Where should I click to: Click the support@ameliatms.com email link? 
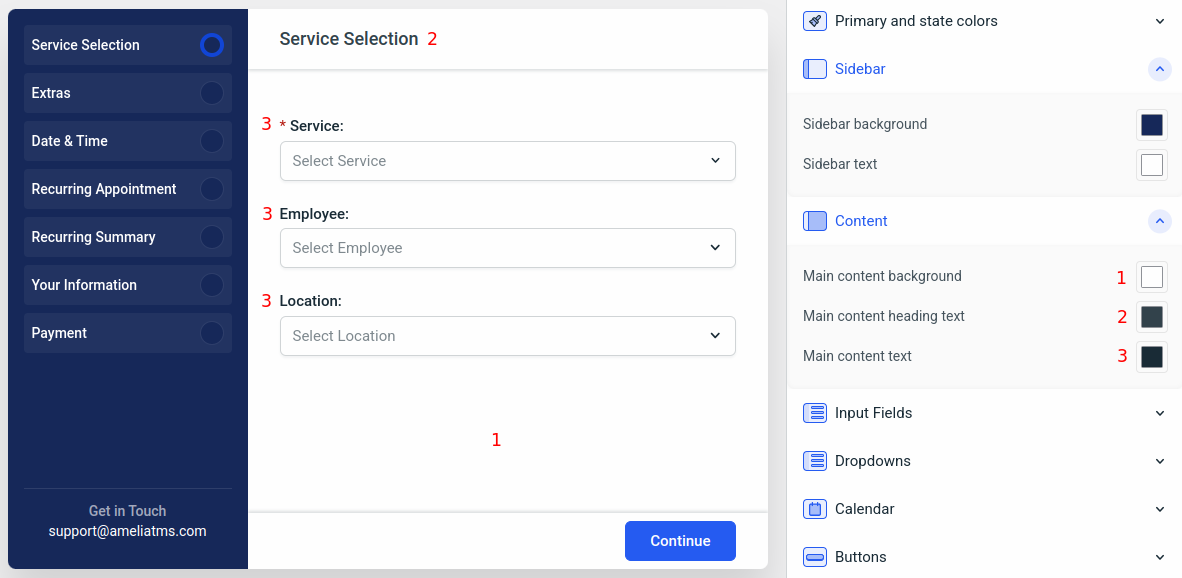tap(128, 531)
